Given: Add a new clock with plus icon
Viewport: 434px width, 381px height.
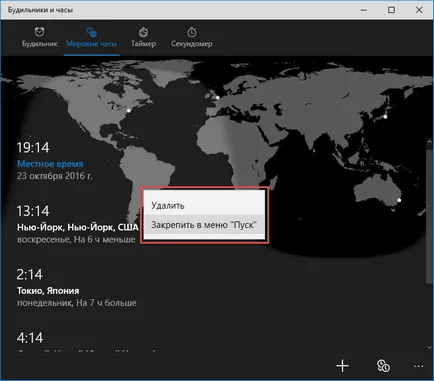Looking at the screenshot, I should (342, 366).
